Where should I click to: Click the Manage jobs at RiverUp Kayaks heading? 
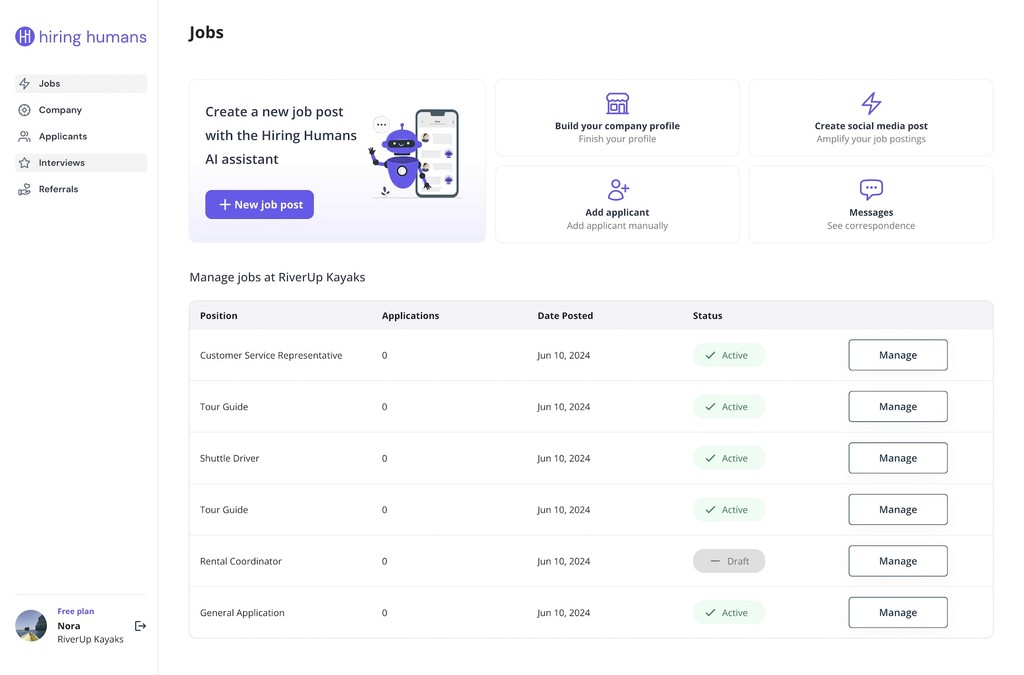click(x=277, y=277)
